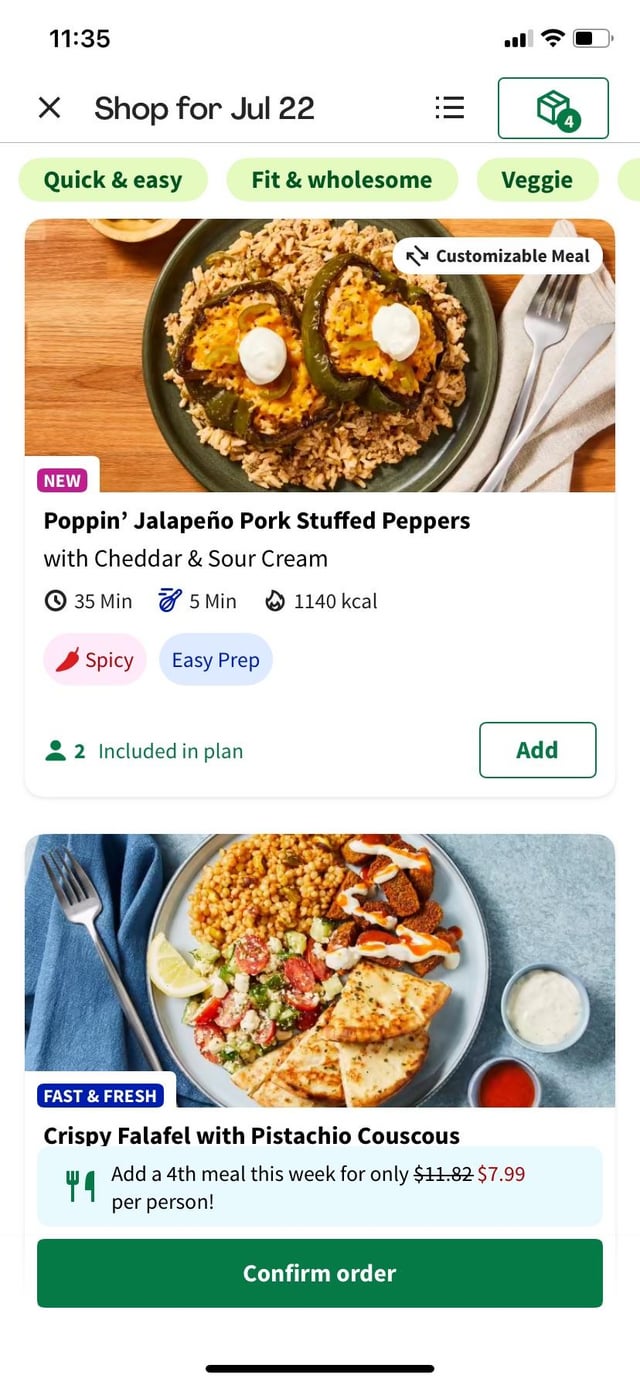Select the Fit & wholesome filter
This screenshot has height=1385, width=640.
[342, 180]
